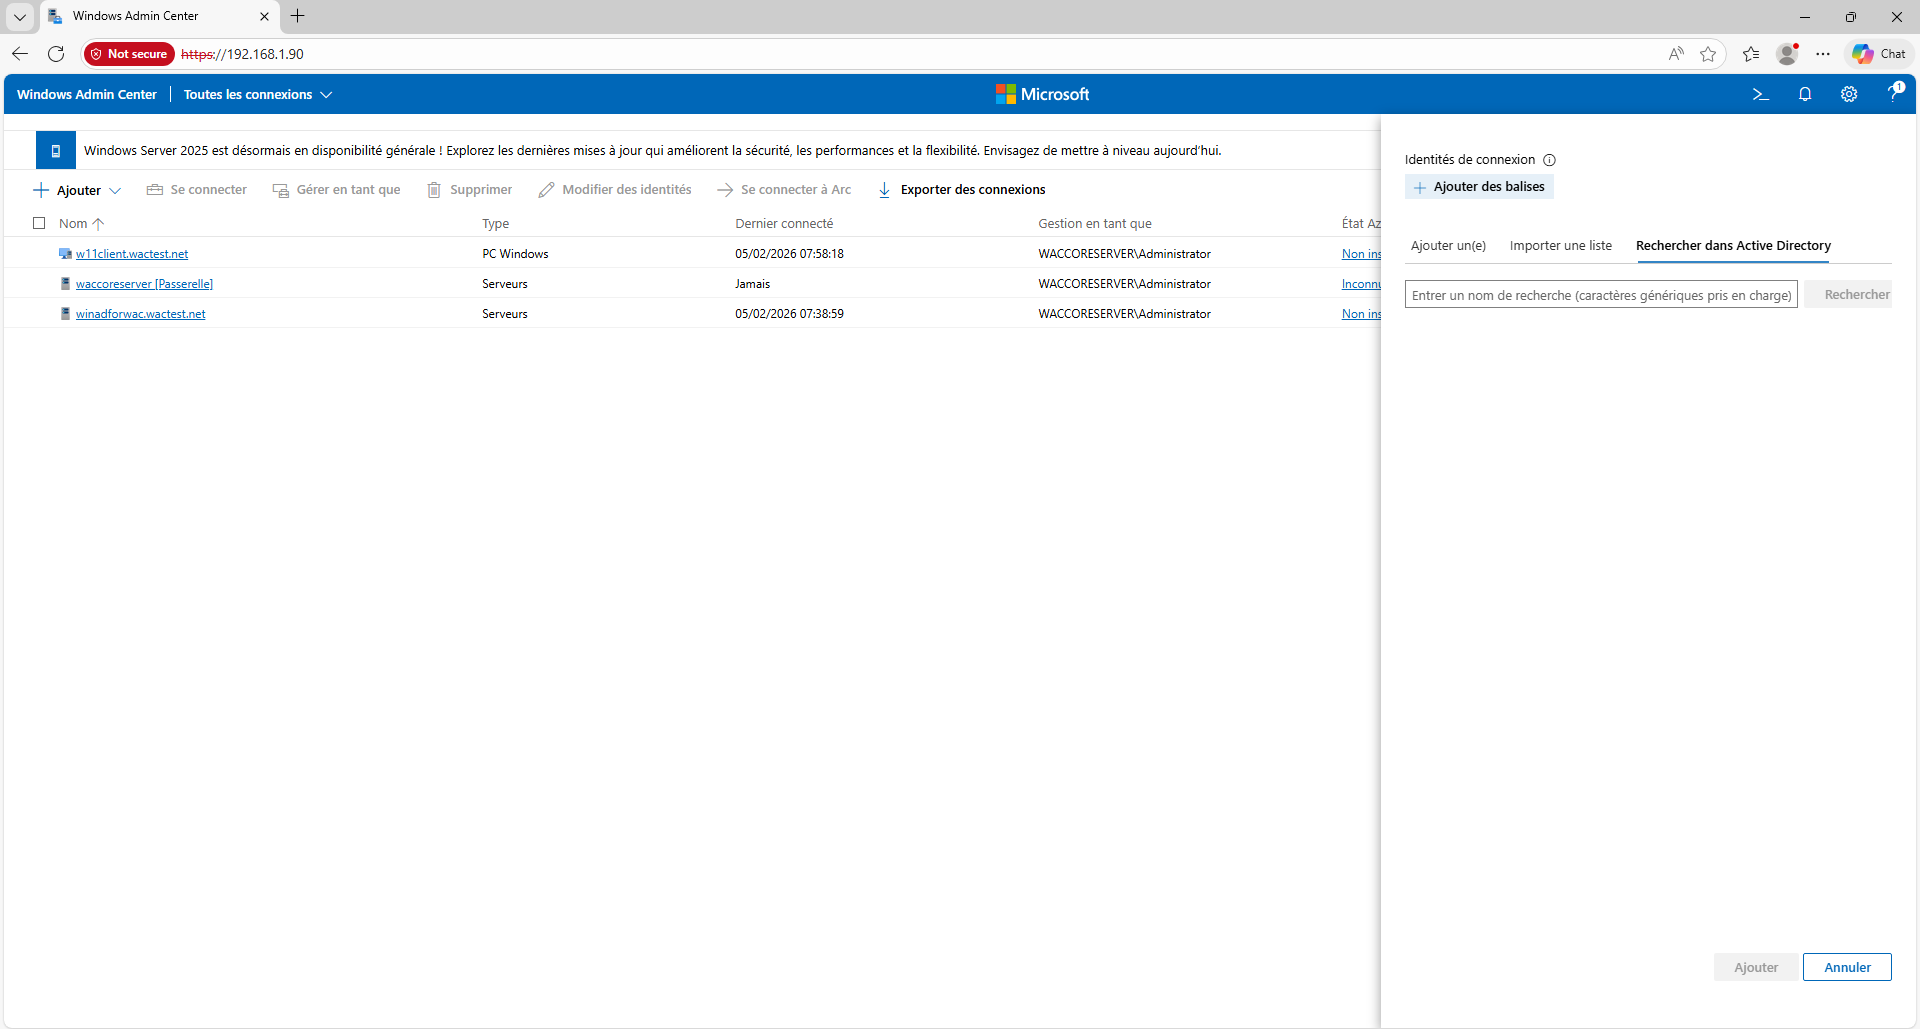Screen dimensions: 1920x1029
Task: Sort by Gestion en tant que column
Action: (1095, 224)
